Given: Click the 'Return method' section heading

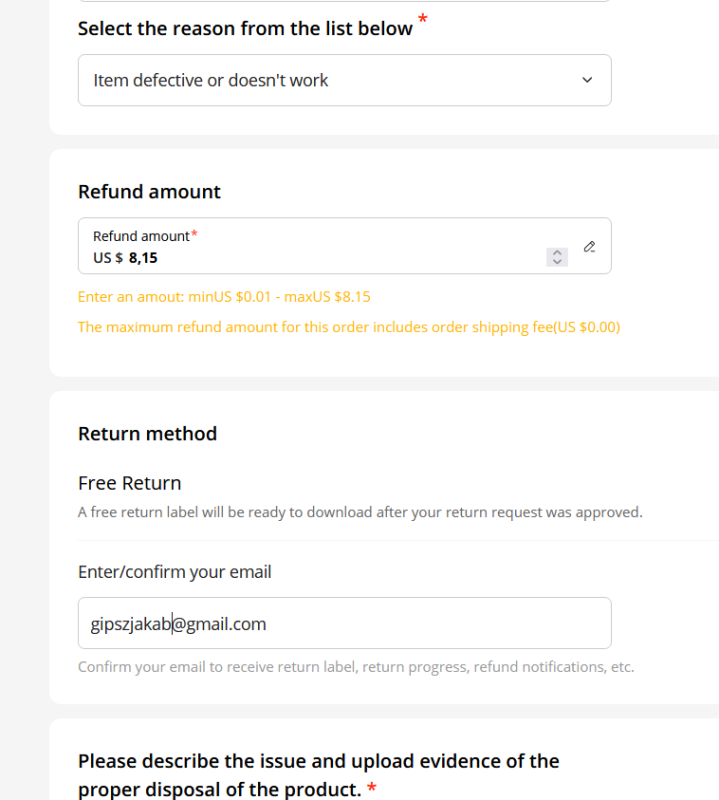Looking at the screenshot, I should click(147, 434).
